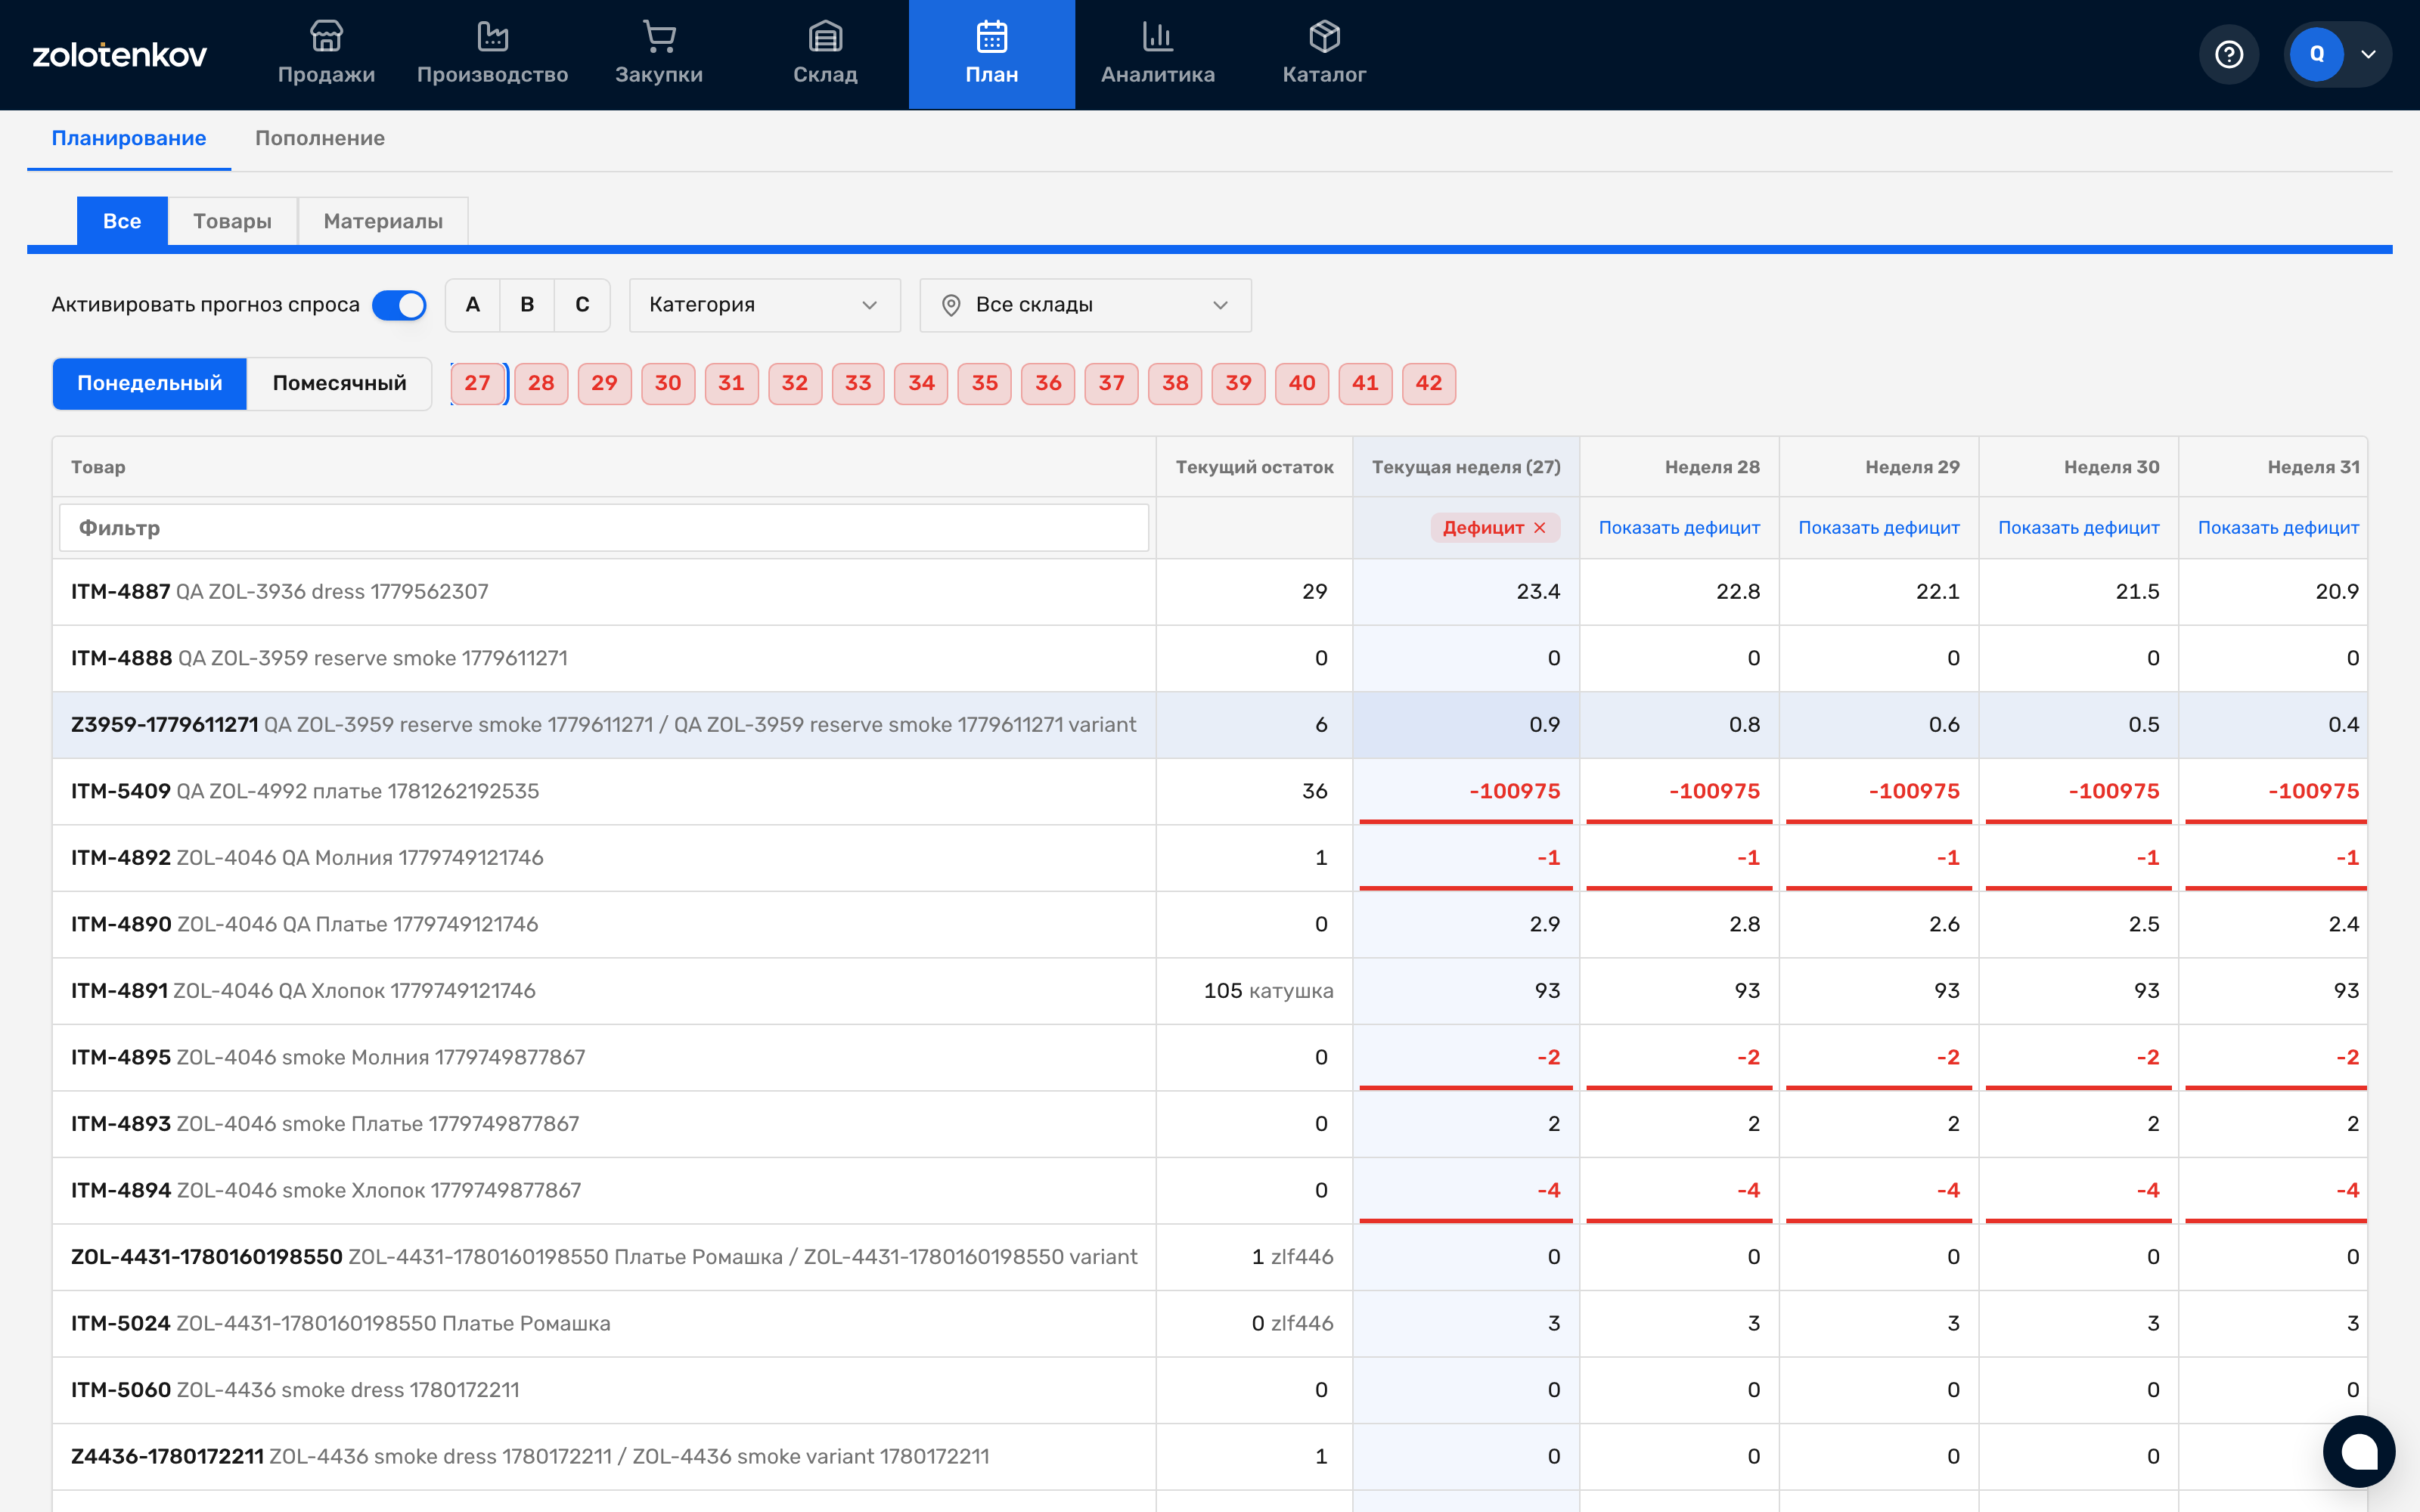Open the Продажи store icon
Viewport: 2420px width, 1512px height.
coord(326,37)
